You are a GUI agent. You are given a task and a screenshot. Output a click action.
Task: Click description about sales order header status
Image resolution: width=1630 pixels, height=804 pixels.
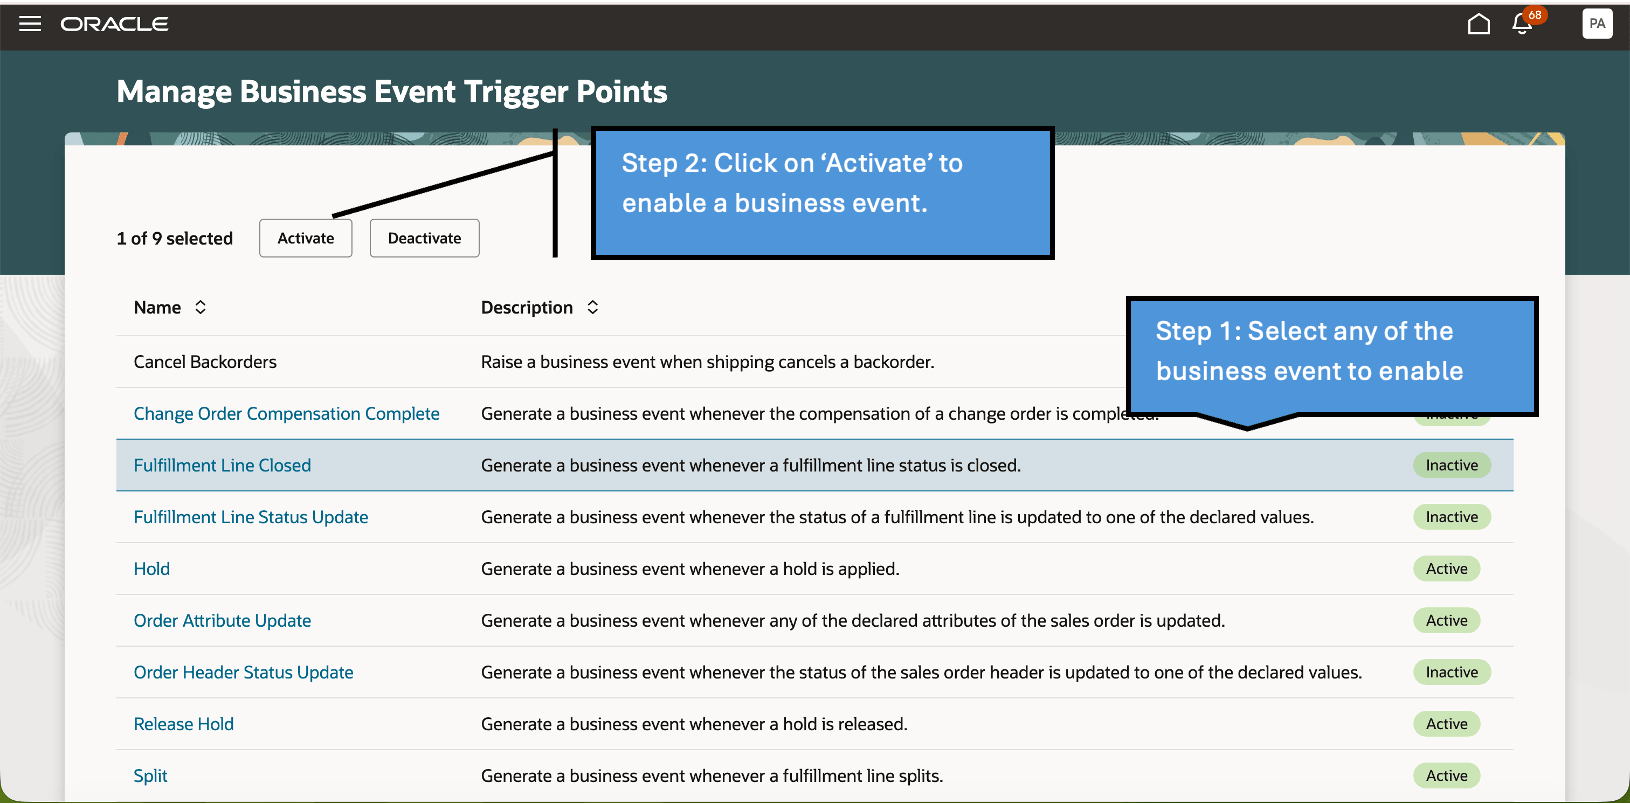[922, 673]
